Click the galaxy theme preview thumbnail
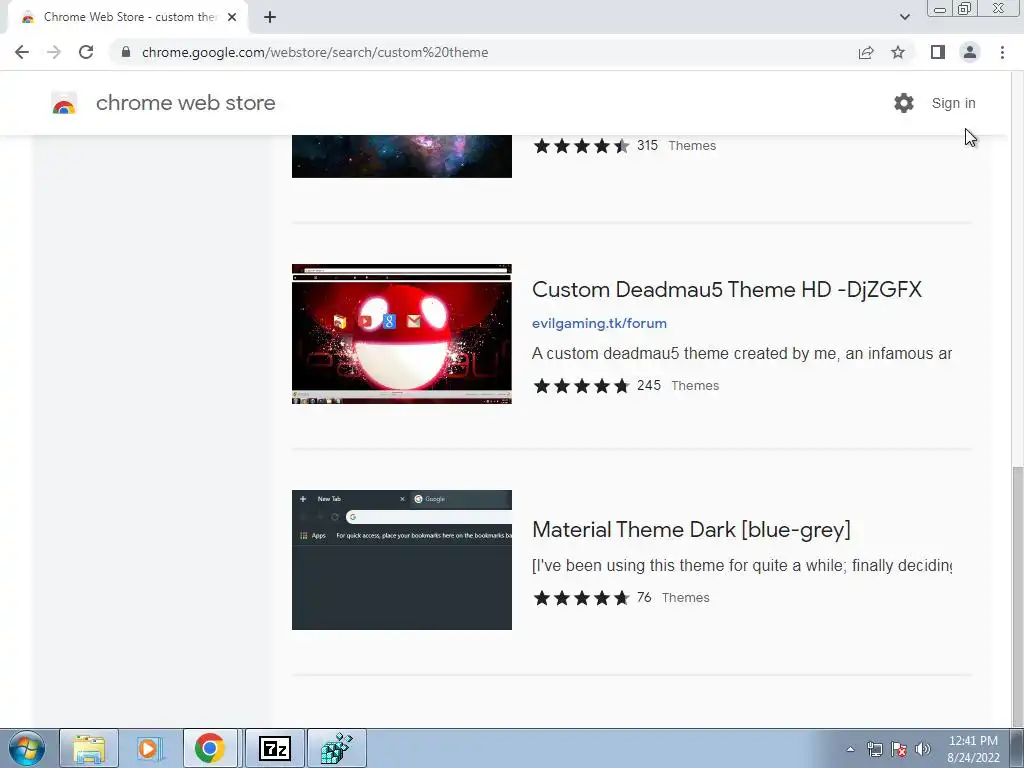 coord(402,156)
